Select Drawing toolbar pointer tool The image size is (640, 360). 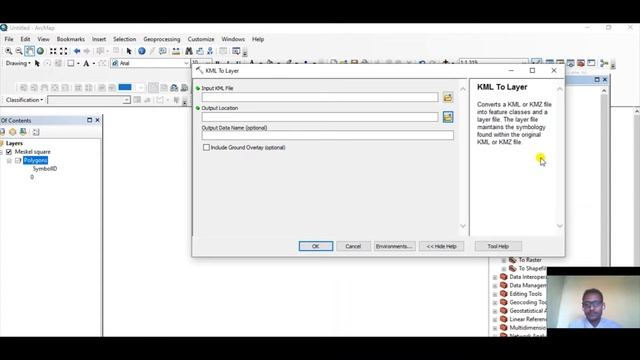(x=37, y=63)
